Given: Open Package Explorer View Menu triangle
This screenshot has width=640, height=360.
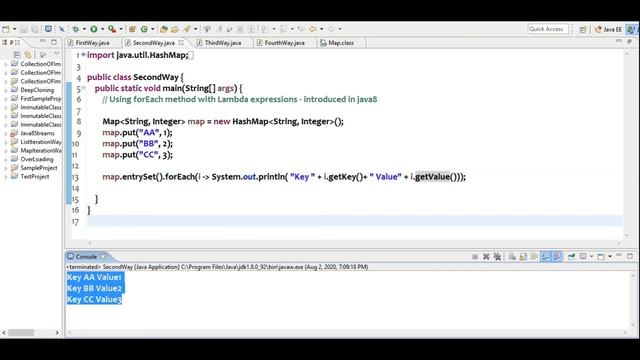Looking at the screenshot, I should [57, 54].
